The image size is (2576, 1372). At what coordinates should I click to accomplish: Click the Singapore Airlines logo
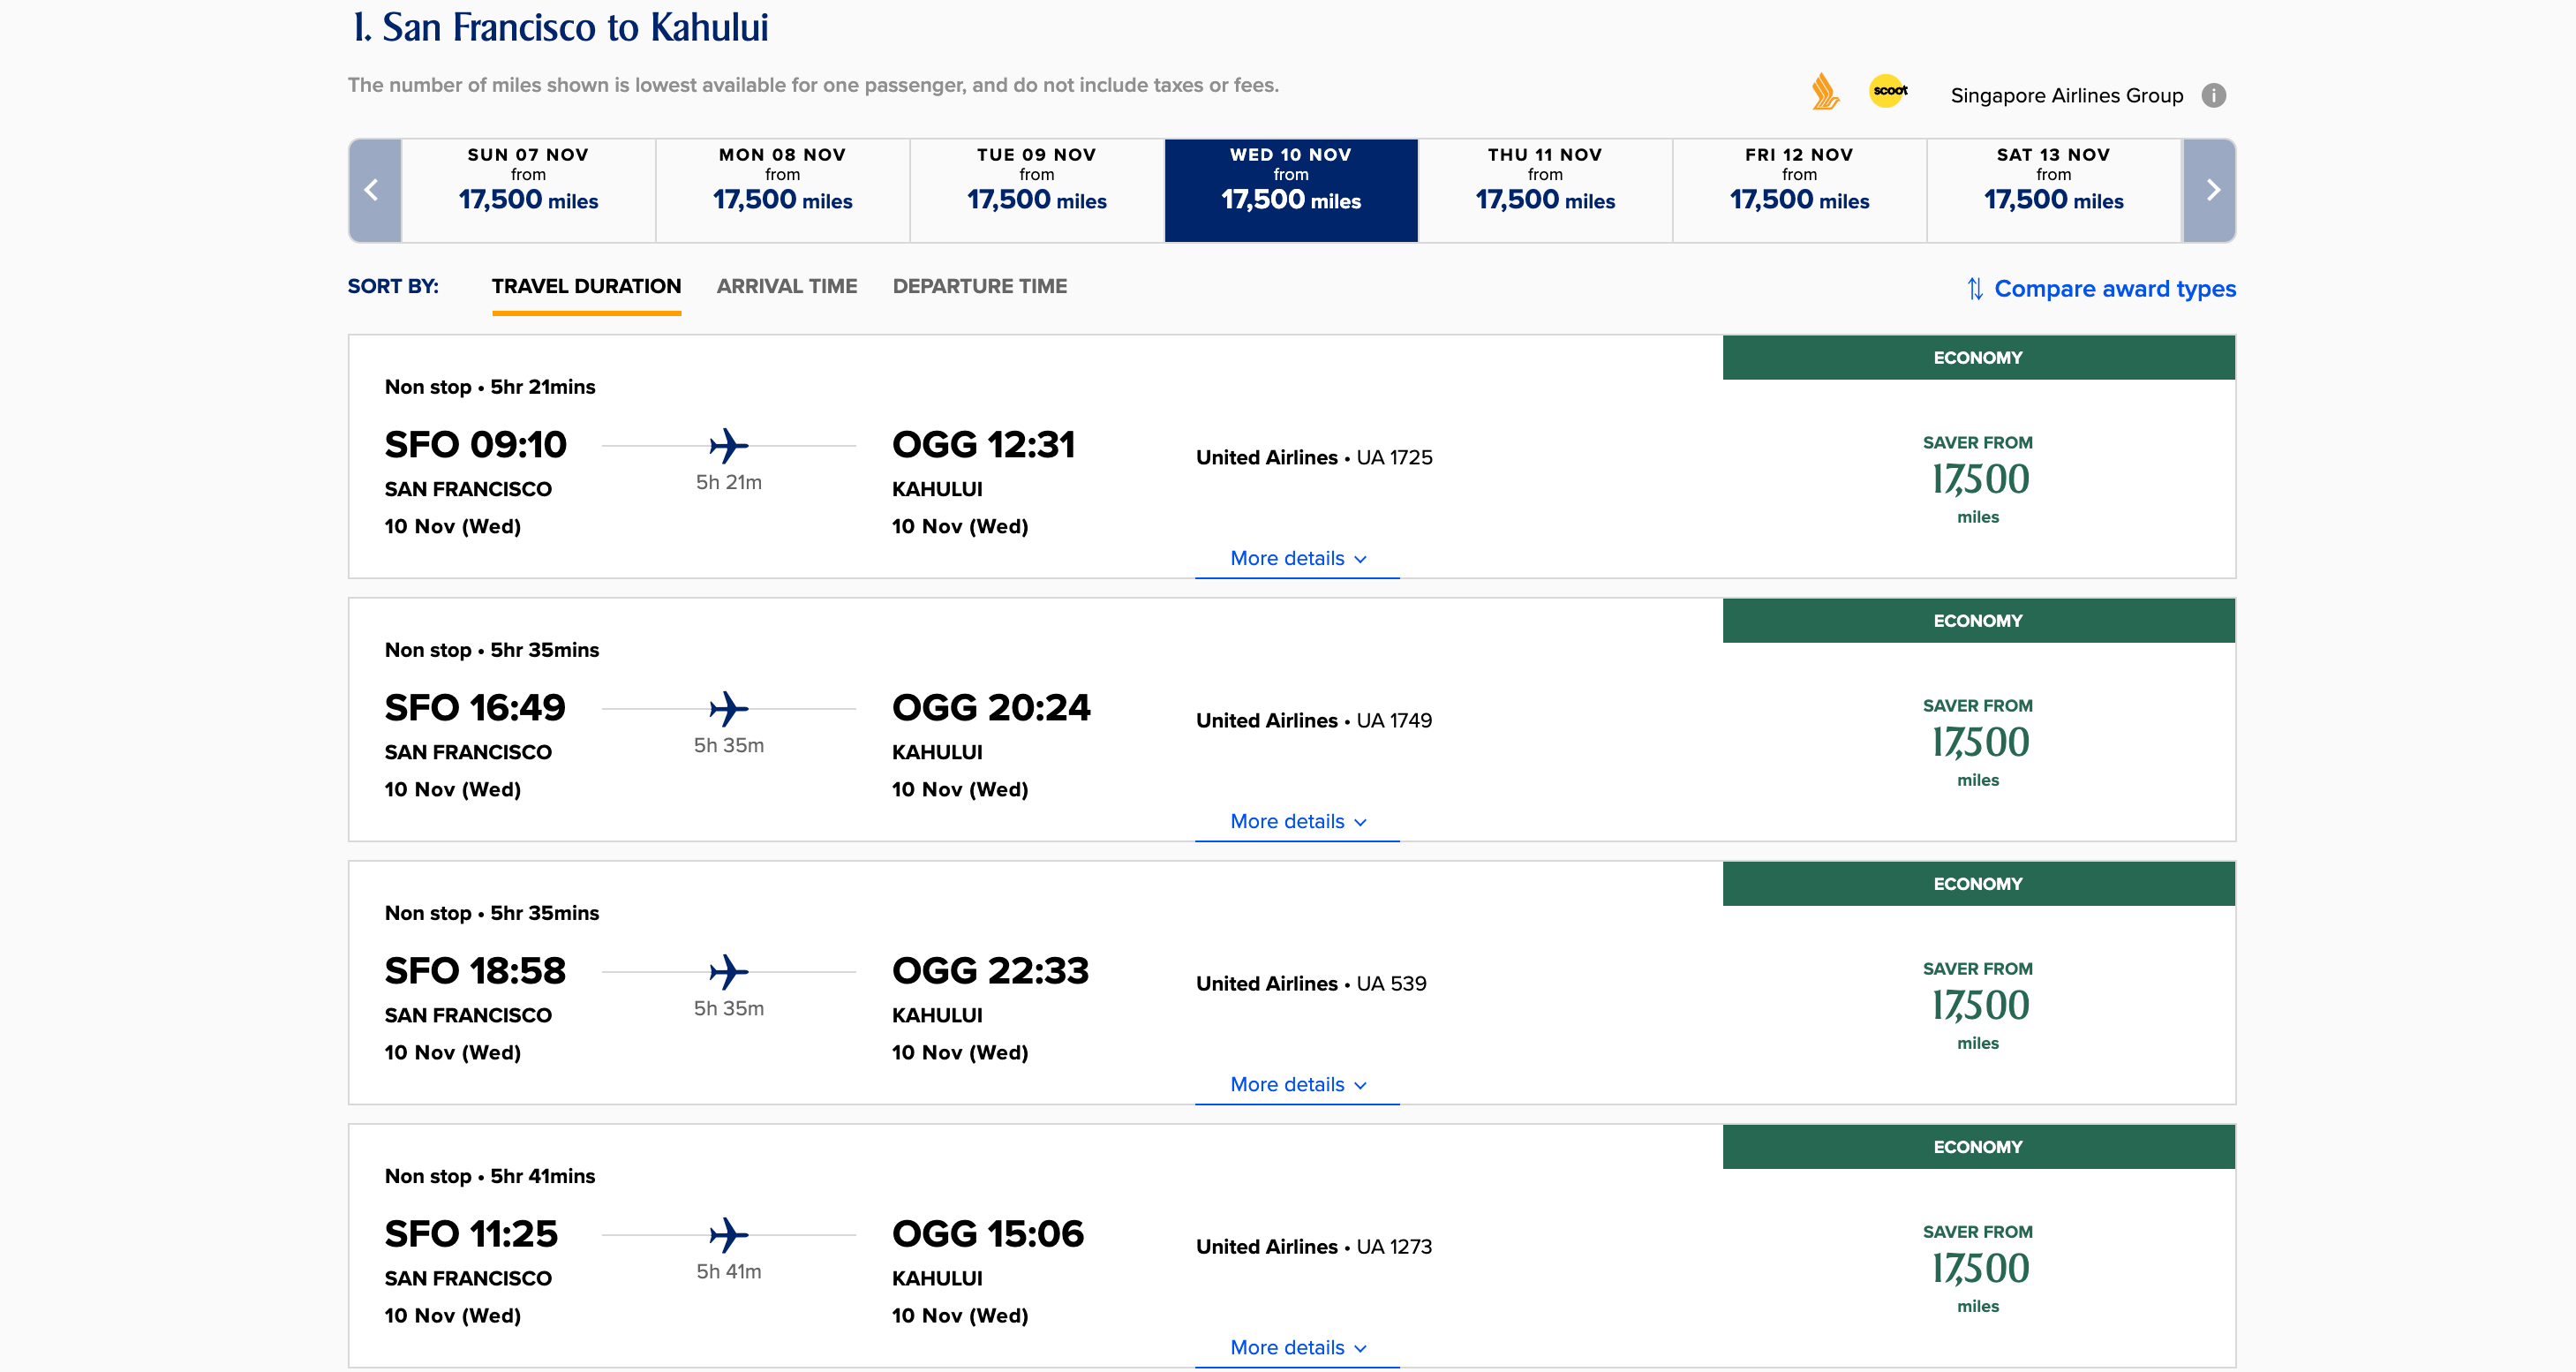click(1825, 91)
